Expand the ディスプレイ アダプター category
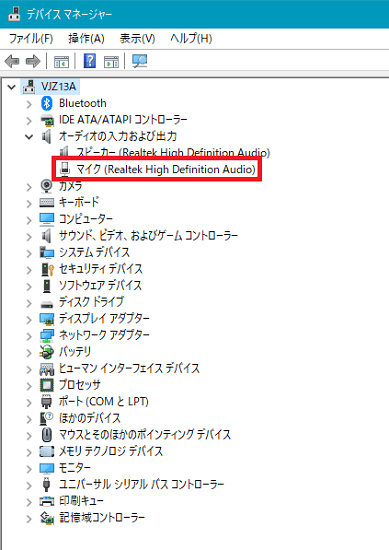Screen dimensions: 389x550 click(29, 320)
